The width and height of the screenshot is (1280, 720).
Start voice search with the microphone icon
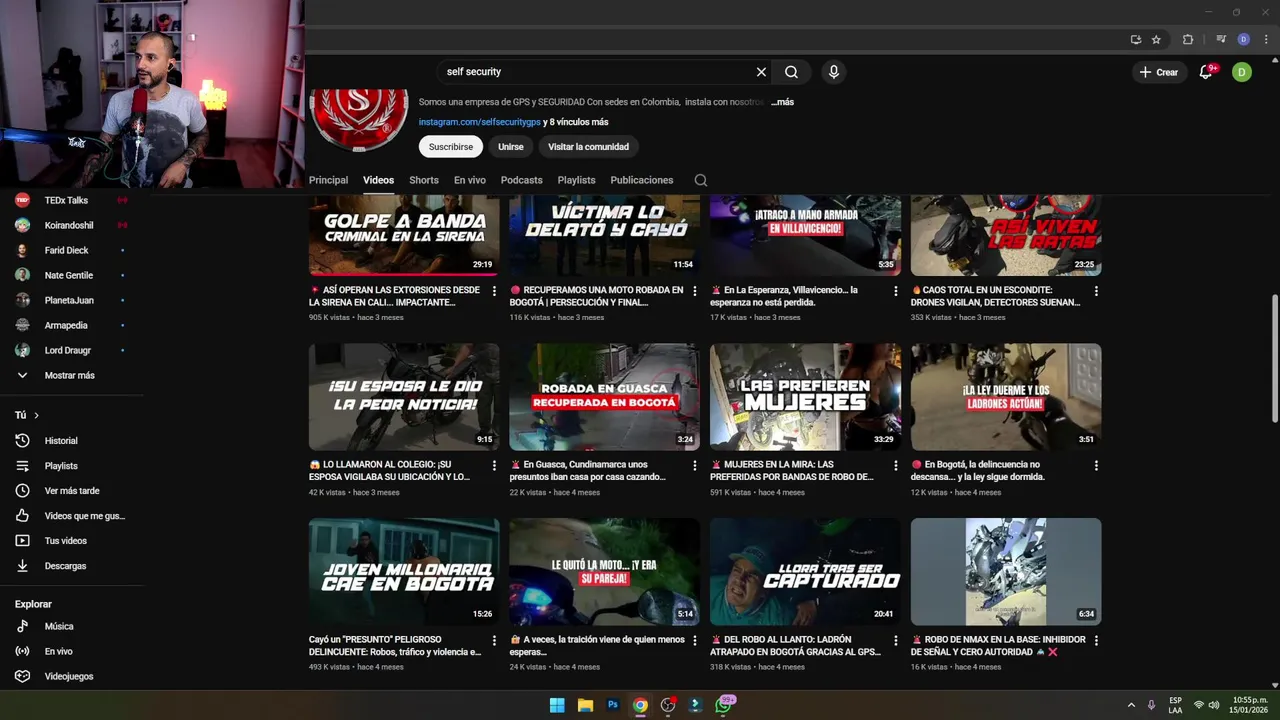(833, 72)
